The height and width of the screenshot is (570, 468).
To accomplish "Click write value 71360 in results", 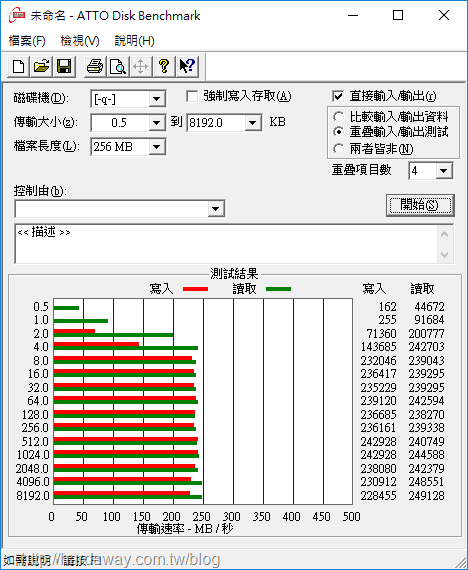I will point(381,334).
